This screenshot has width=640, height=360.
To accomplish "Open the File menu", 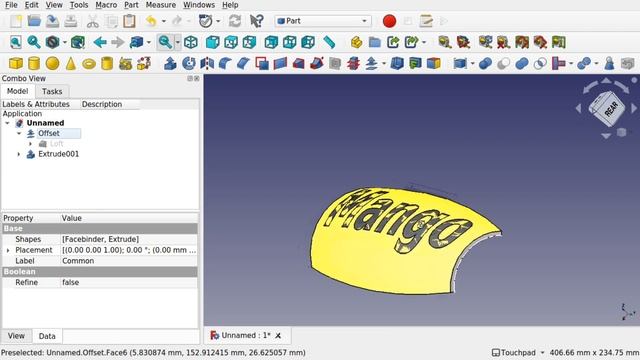I will [11, 5].
